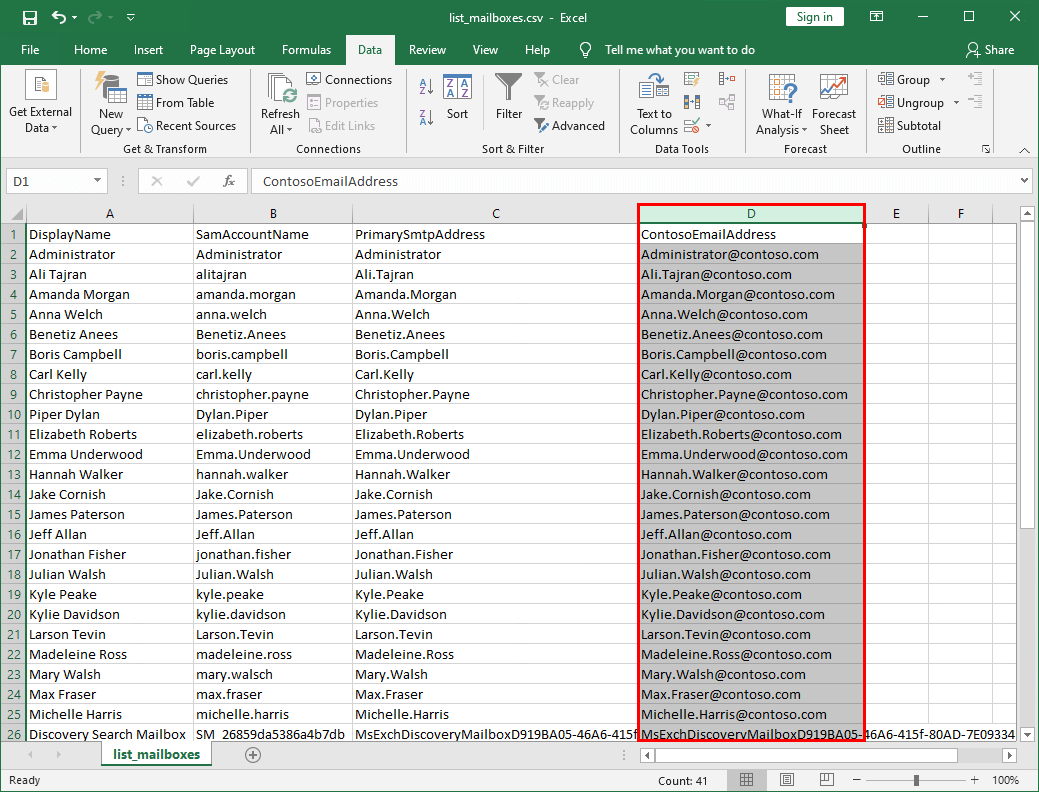Image resolution: width=1039 pixels, height=792 pixels.
Task: Click the Remove Duplicates icon
Action: (690, 101)
